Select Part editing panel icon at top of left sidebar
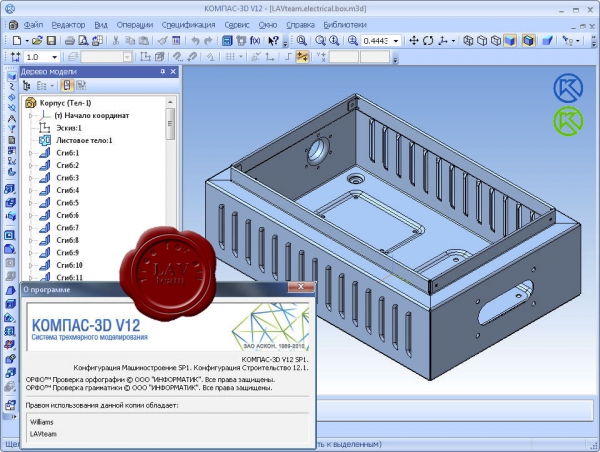Screen dimensions: 600x452 click(x=11, y=76)
